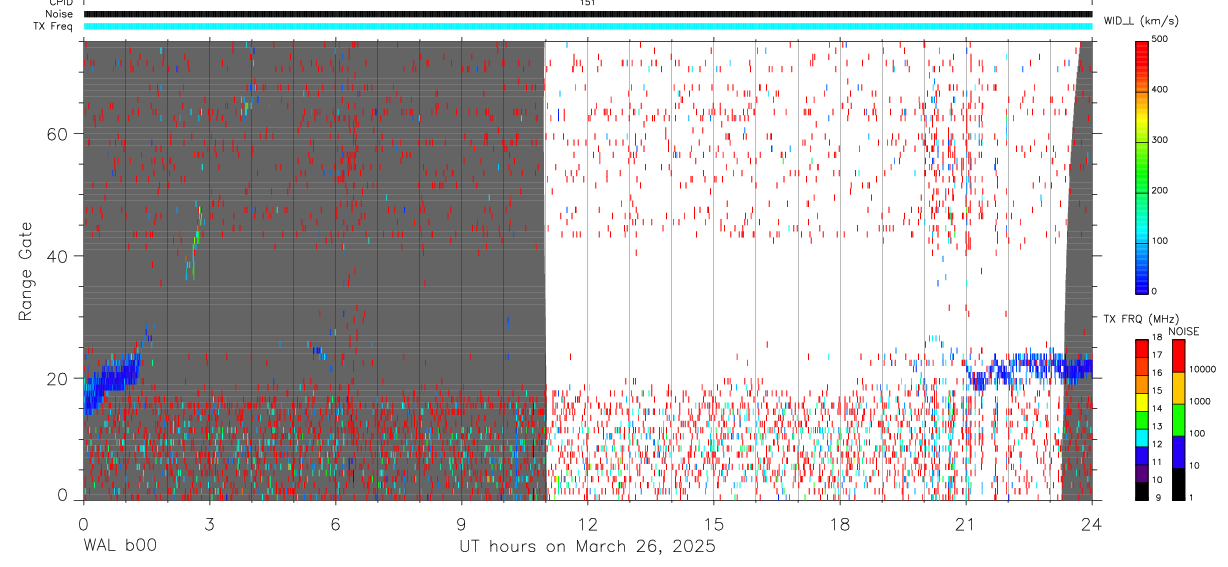Click the 'NOISE' legend title
The width and height of the screenshot is (1228, 567).
[1184, 331]
